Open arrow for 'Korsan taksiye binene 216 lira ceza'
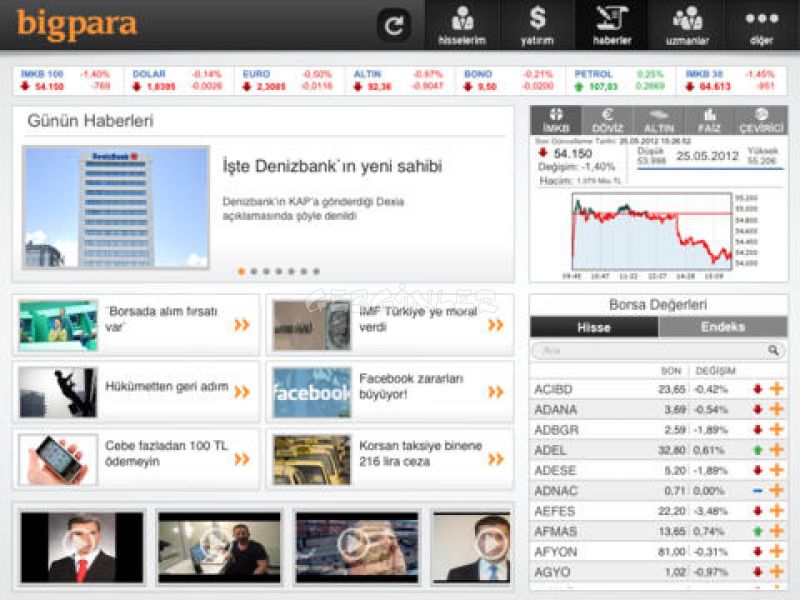This screenshot has height=600, width=800. pos(495,459)
